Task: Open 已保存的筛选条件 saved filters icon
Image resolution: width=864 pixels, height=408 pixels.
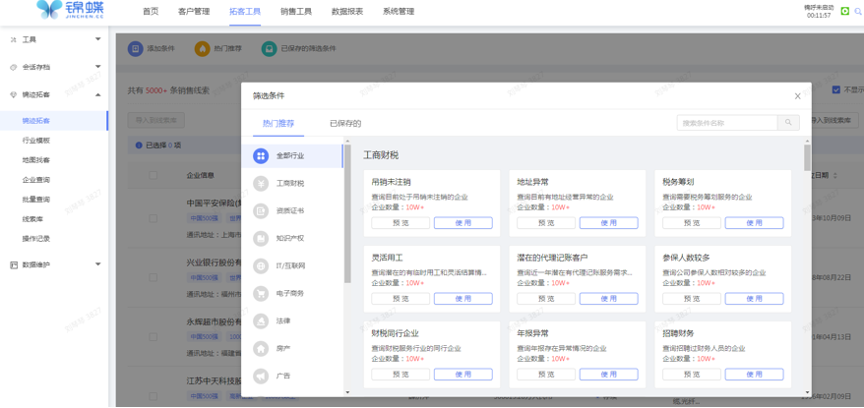Action: click(269, 49)
